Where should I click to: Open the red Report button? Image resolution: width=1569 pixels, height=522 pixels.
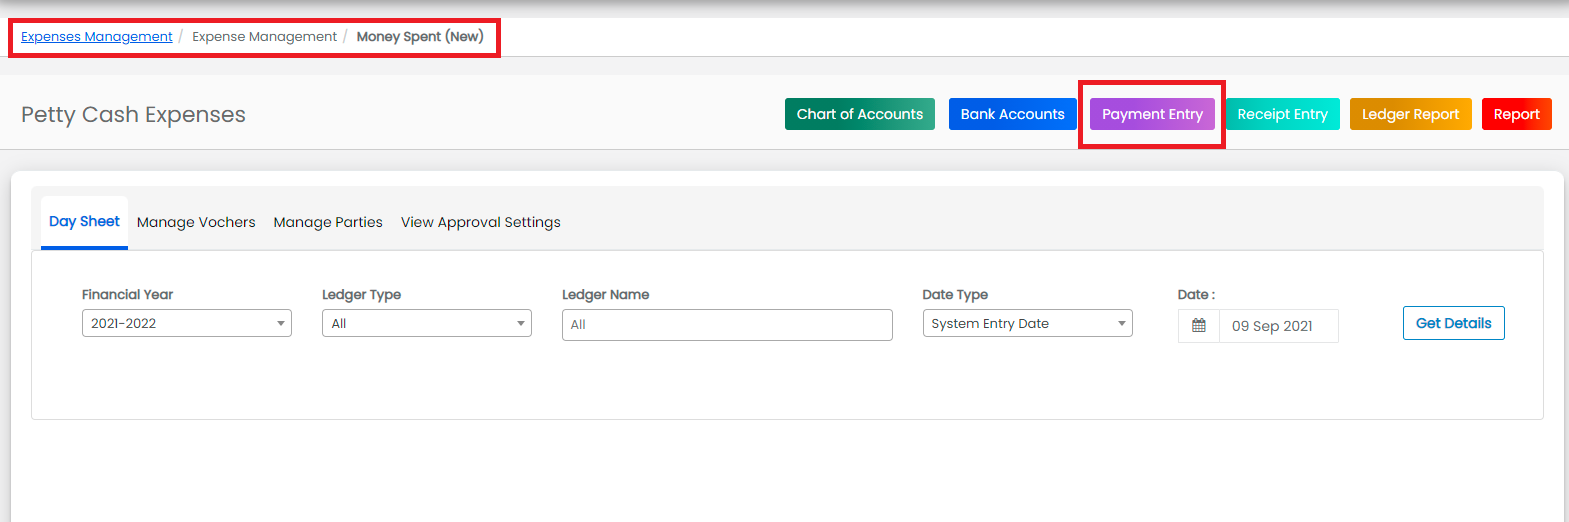tap(1517, 114)
